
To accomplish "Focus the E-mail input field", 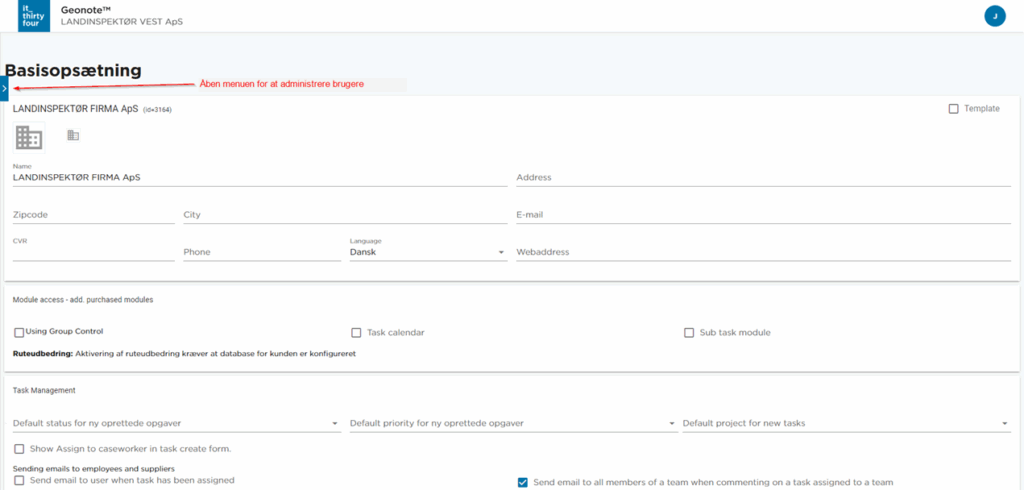I will [x=764, y=215].
